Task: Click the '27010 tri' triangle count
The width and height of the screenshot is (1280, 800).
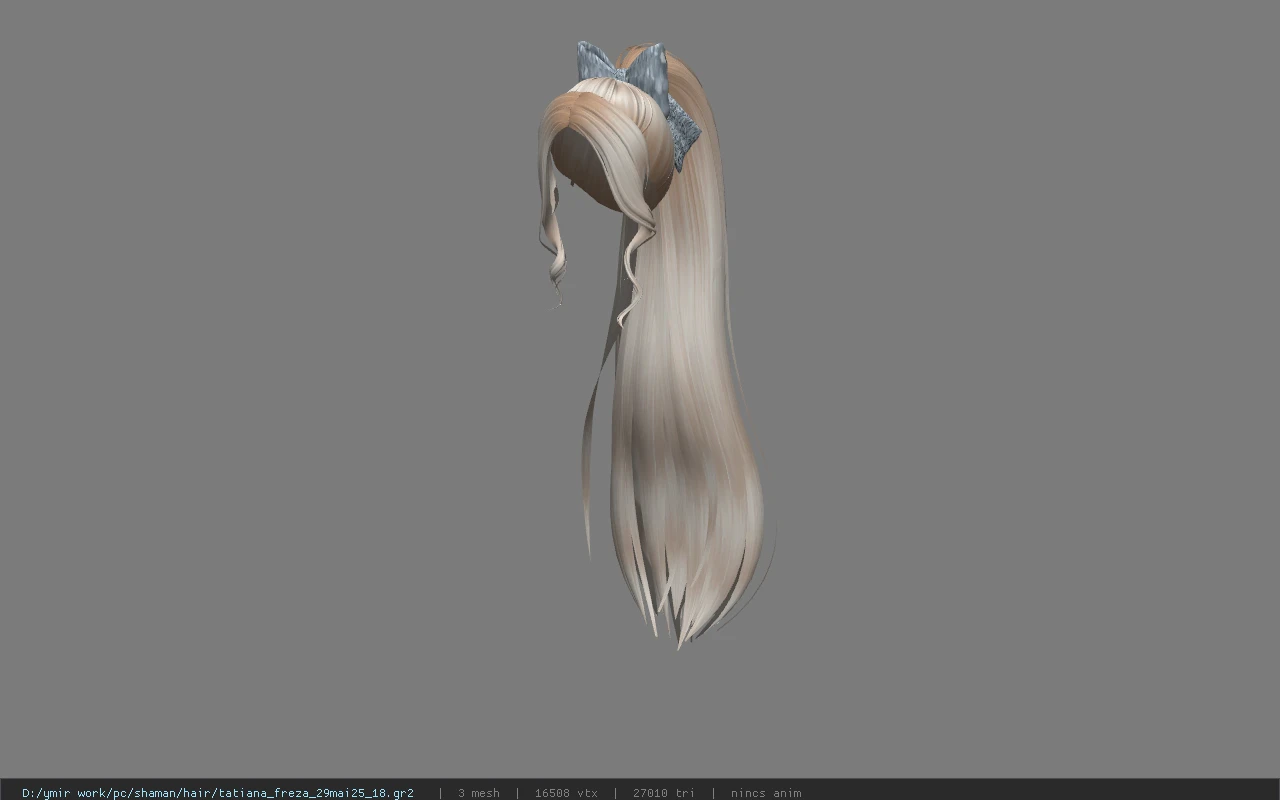Action: tap(664, 793)
